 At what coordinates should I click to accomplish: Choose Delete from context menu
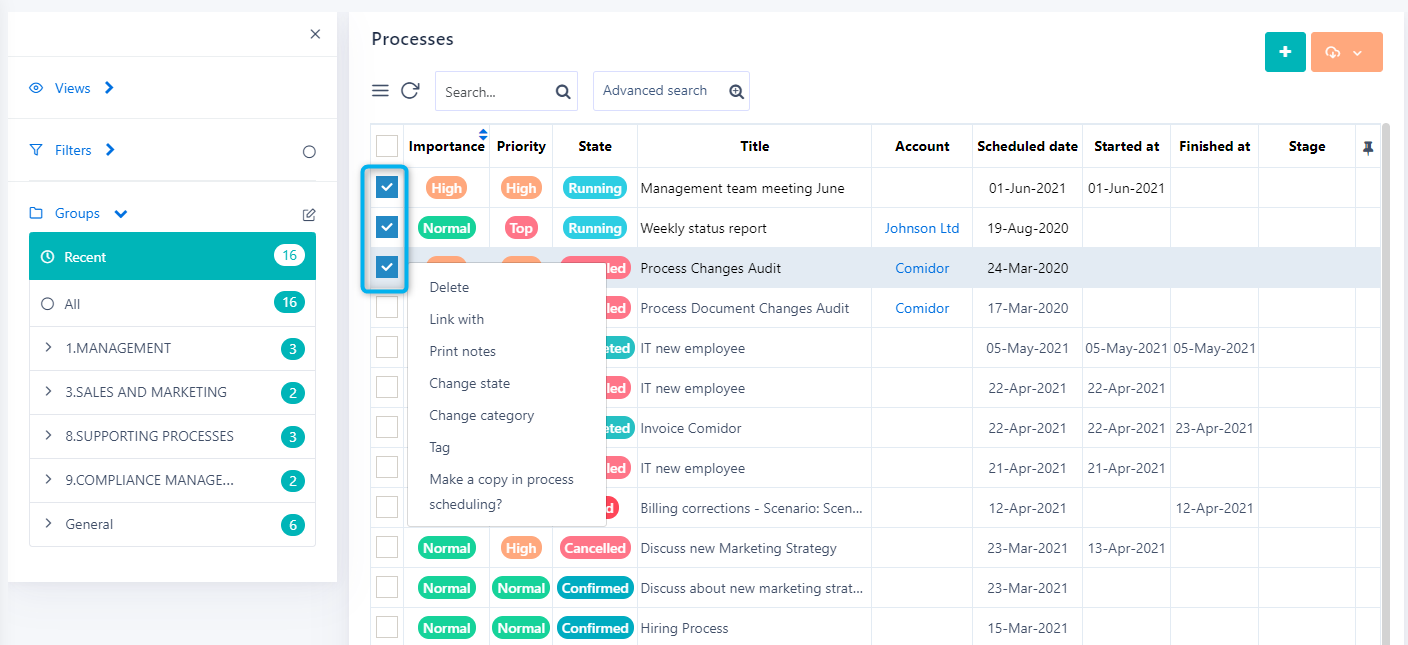[449, 287]
